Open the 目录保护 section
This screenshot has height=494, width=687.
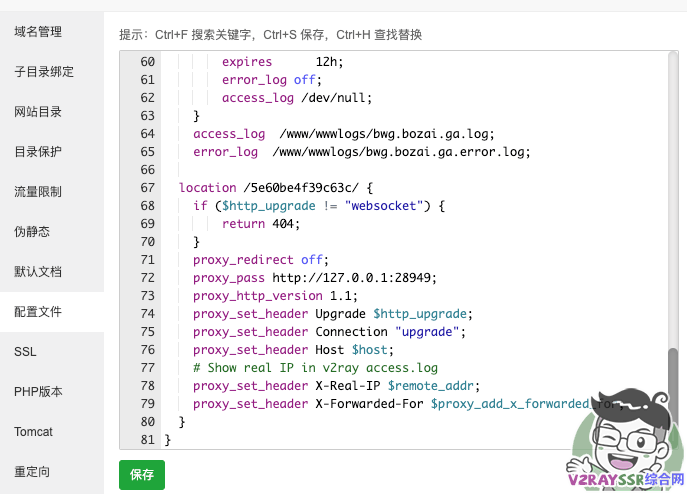38,152
